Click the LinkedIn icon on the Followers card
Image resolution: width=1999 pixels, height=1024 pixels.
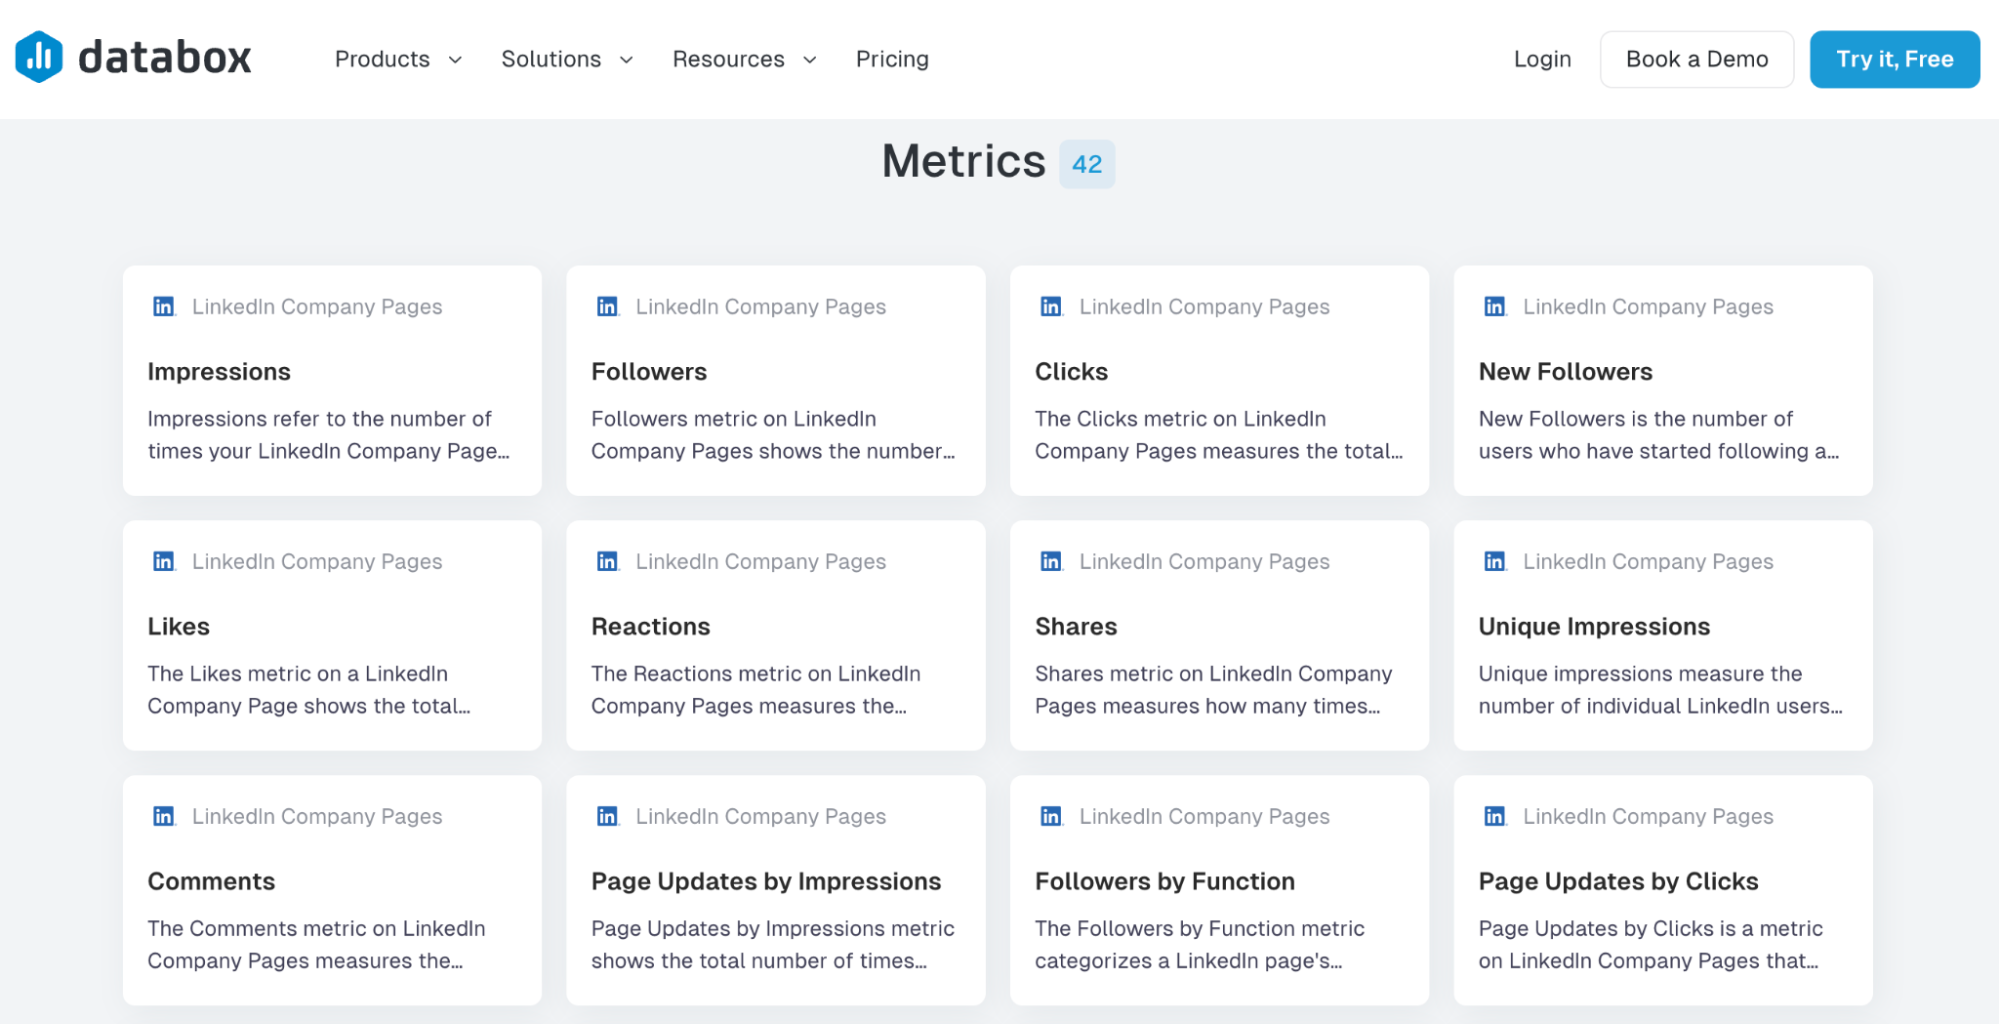[607, 306]
